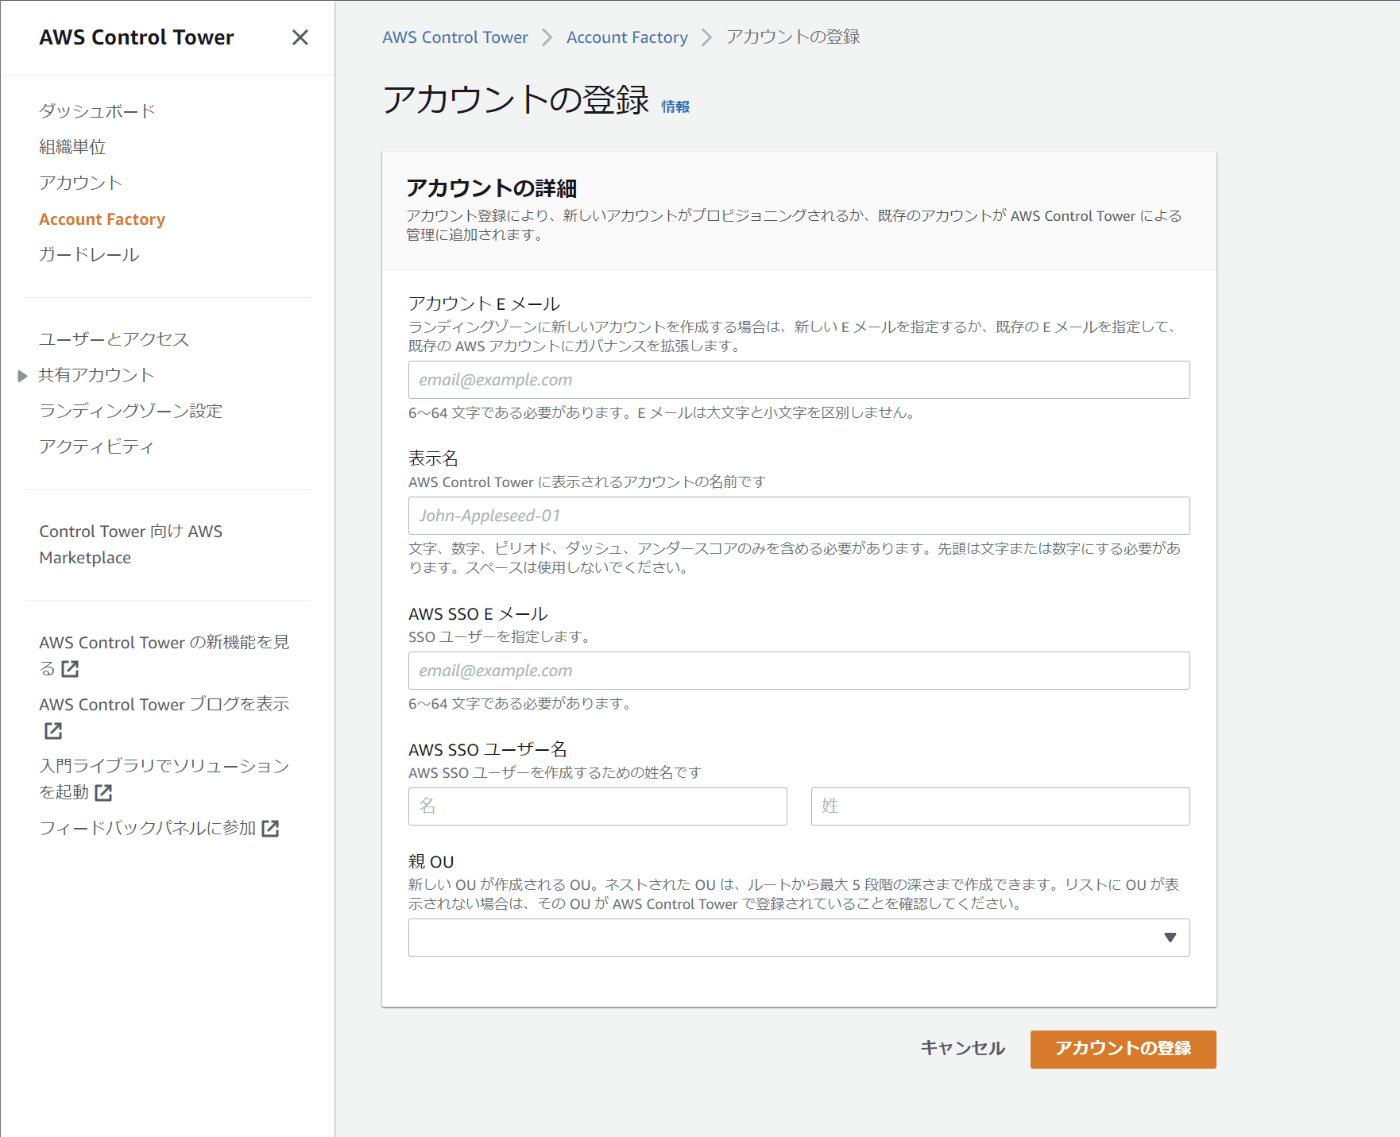Open 共有アカウント sidebar item
Image resolution: width=1400 pixels, height=1137 pixels.
coord(96,375)
